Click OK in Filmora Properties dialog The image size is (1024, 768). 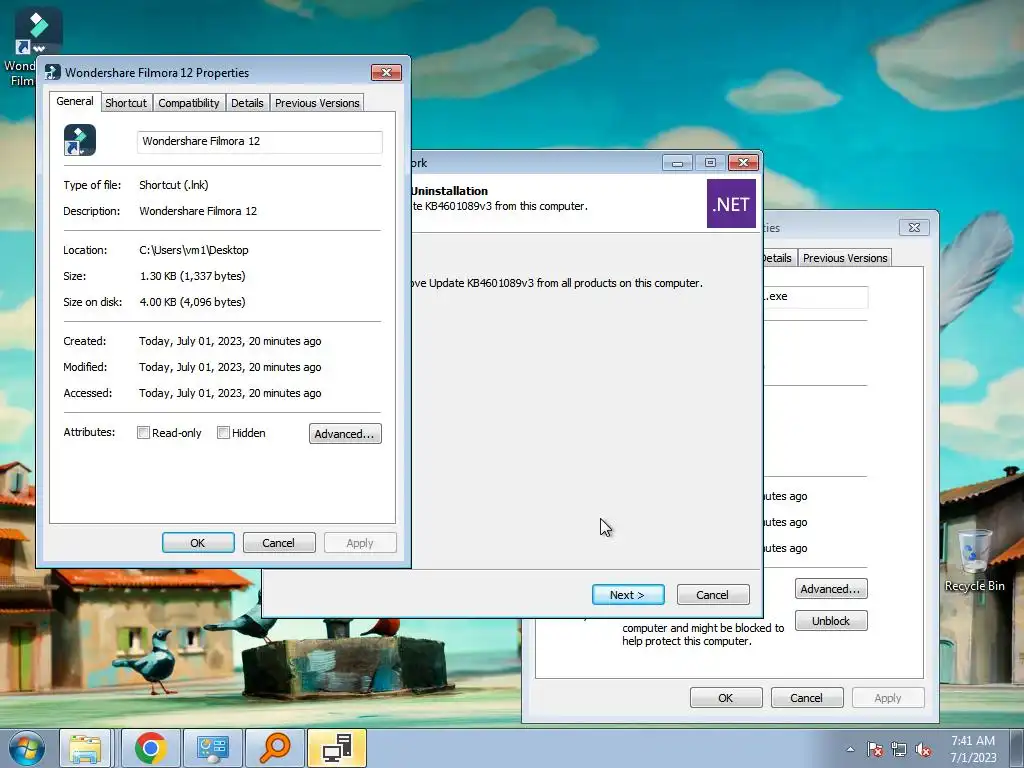(198, 543)
